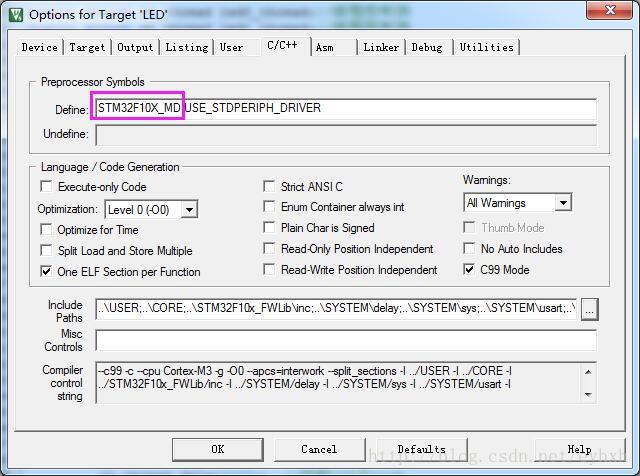Switch to the Device tab
This screenshot has height=476, width=640.
(x=40, y=47)
